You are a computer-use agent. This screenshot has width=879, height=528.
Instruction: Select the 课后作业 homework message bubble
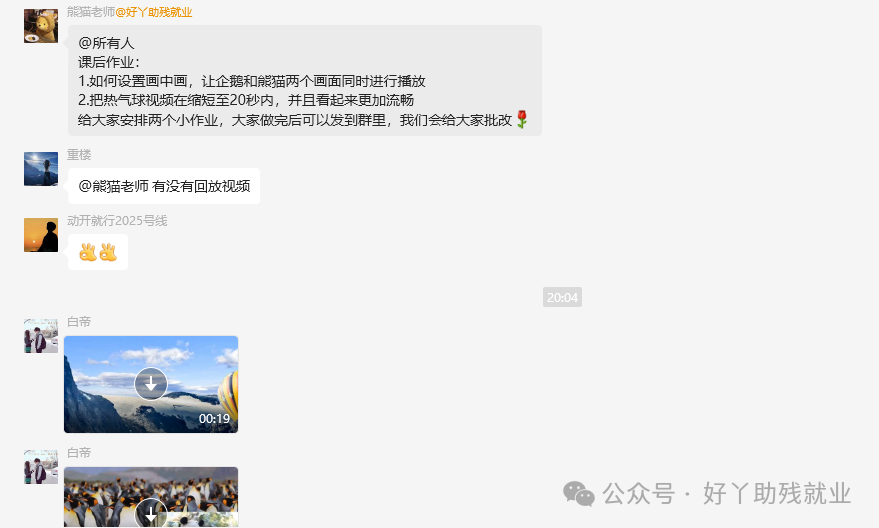(x=305, y=81)
